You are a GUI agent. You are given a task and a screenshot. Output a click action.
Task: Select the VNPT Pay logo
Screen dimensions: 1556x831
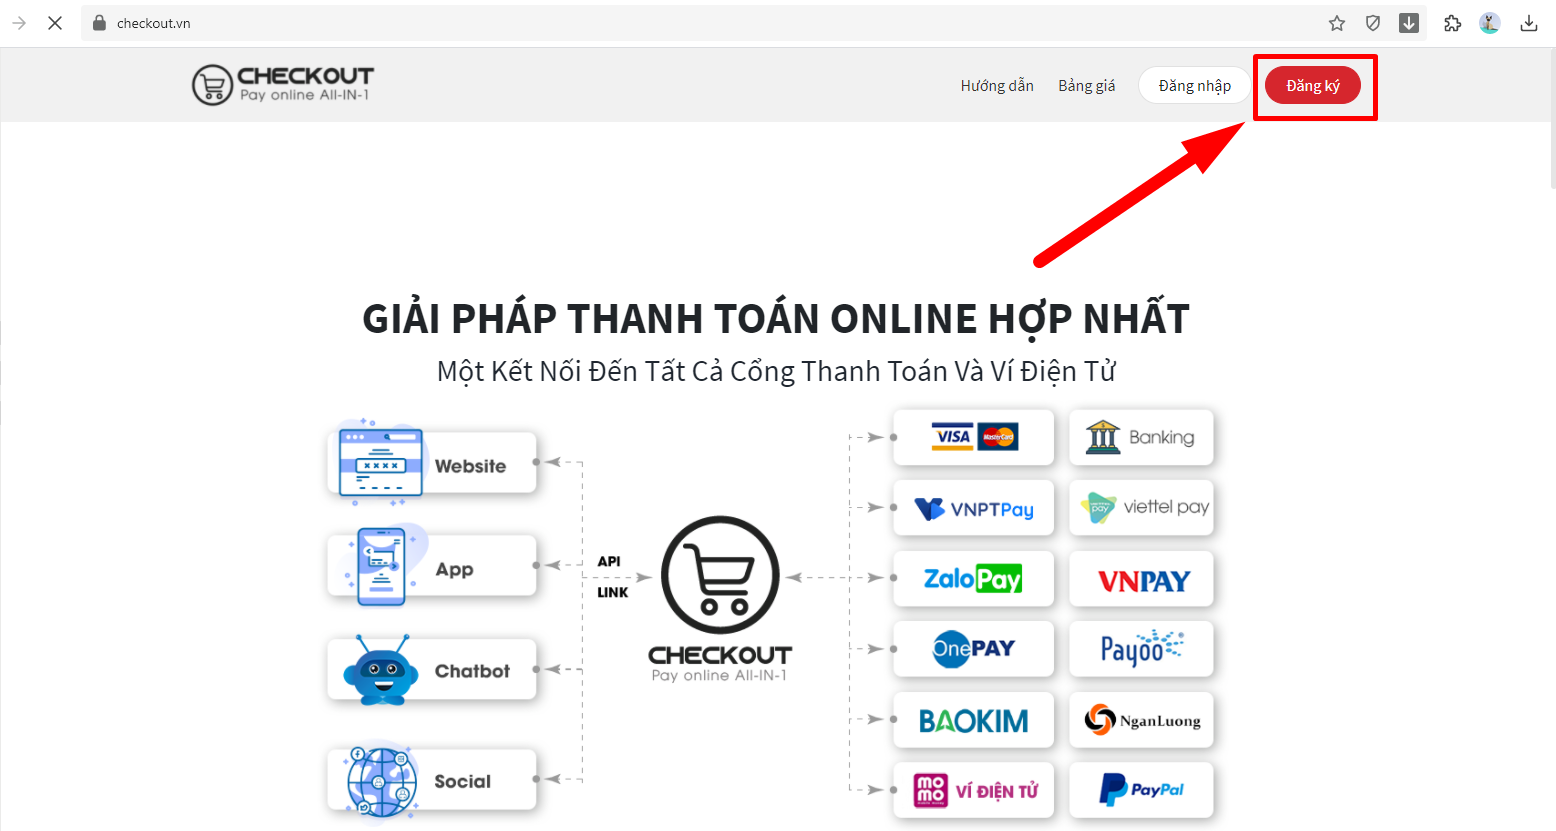tap(974, 508)
